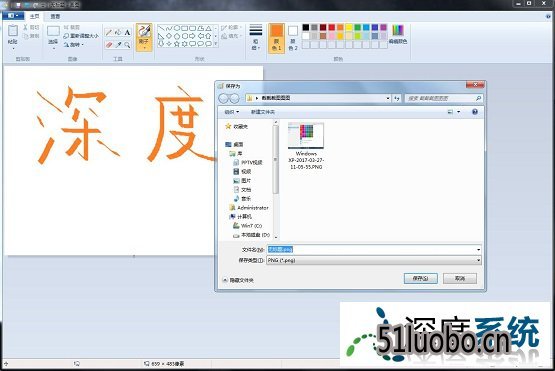Select Color 2 swatch button
Image resolution: width=555 pixels, height=371 pixels.
point(293,38)
